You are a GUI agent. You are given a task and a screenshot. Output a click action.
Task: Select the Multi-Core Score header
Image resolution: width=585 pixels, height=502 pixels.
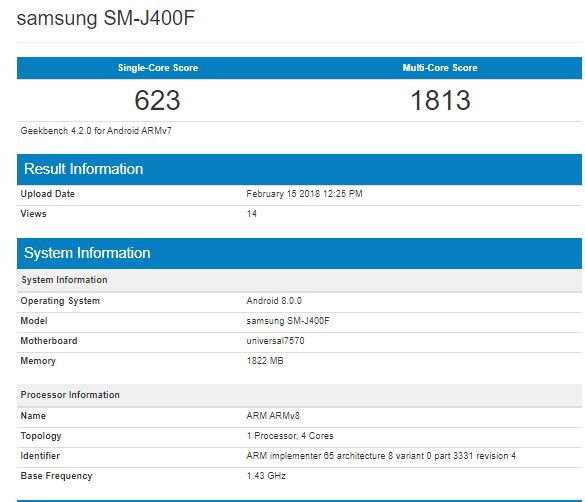pos(440,68)
